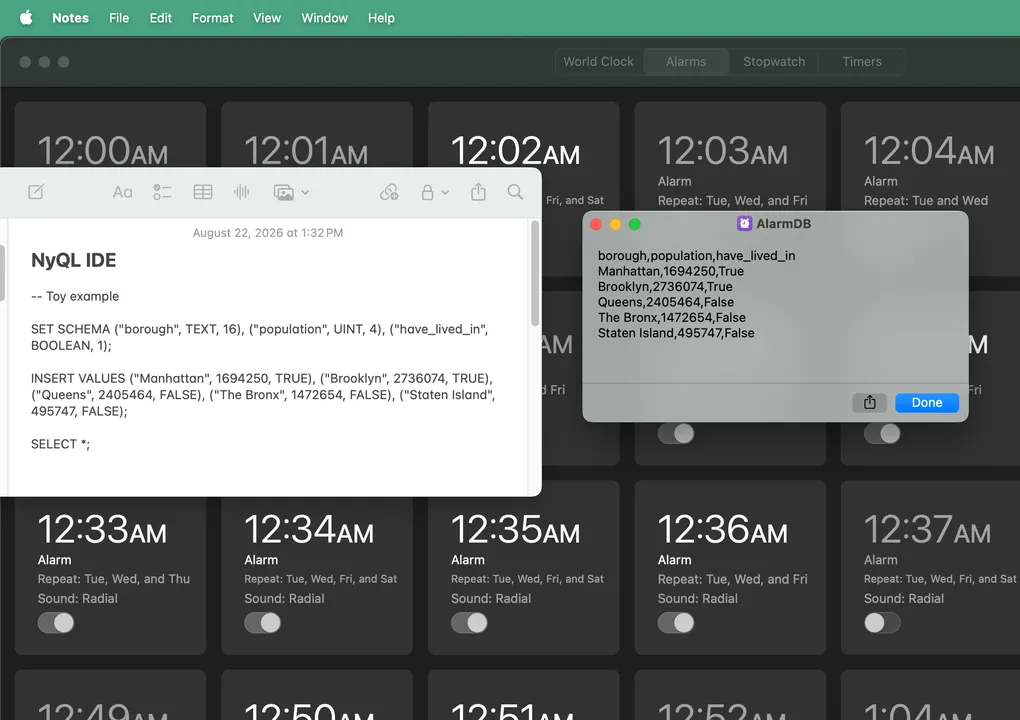Viewport: 1020px width, 720px height.
Task: Open the 12:02AM alarm card
Action: (x=524, y=135)
